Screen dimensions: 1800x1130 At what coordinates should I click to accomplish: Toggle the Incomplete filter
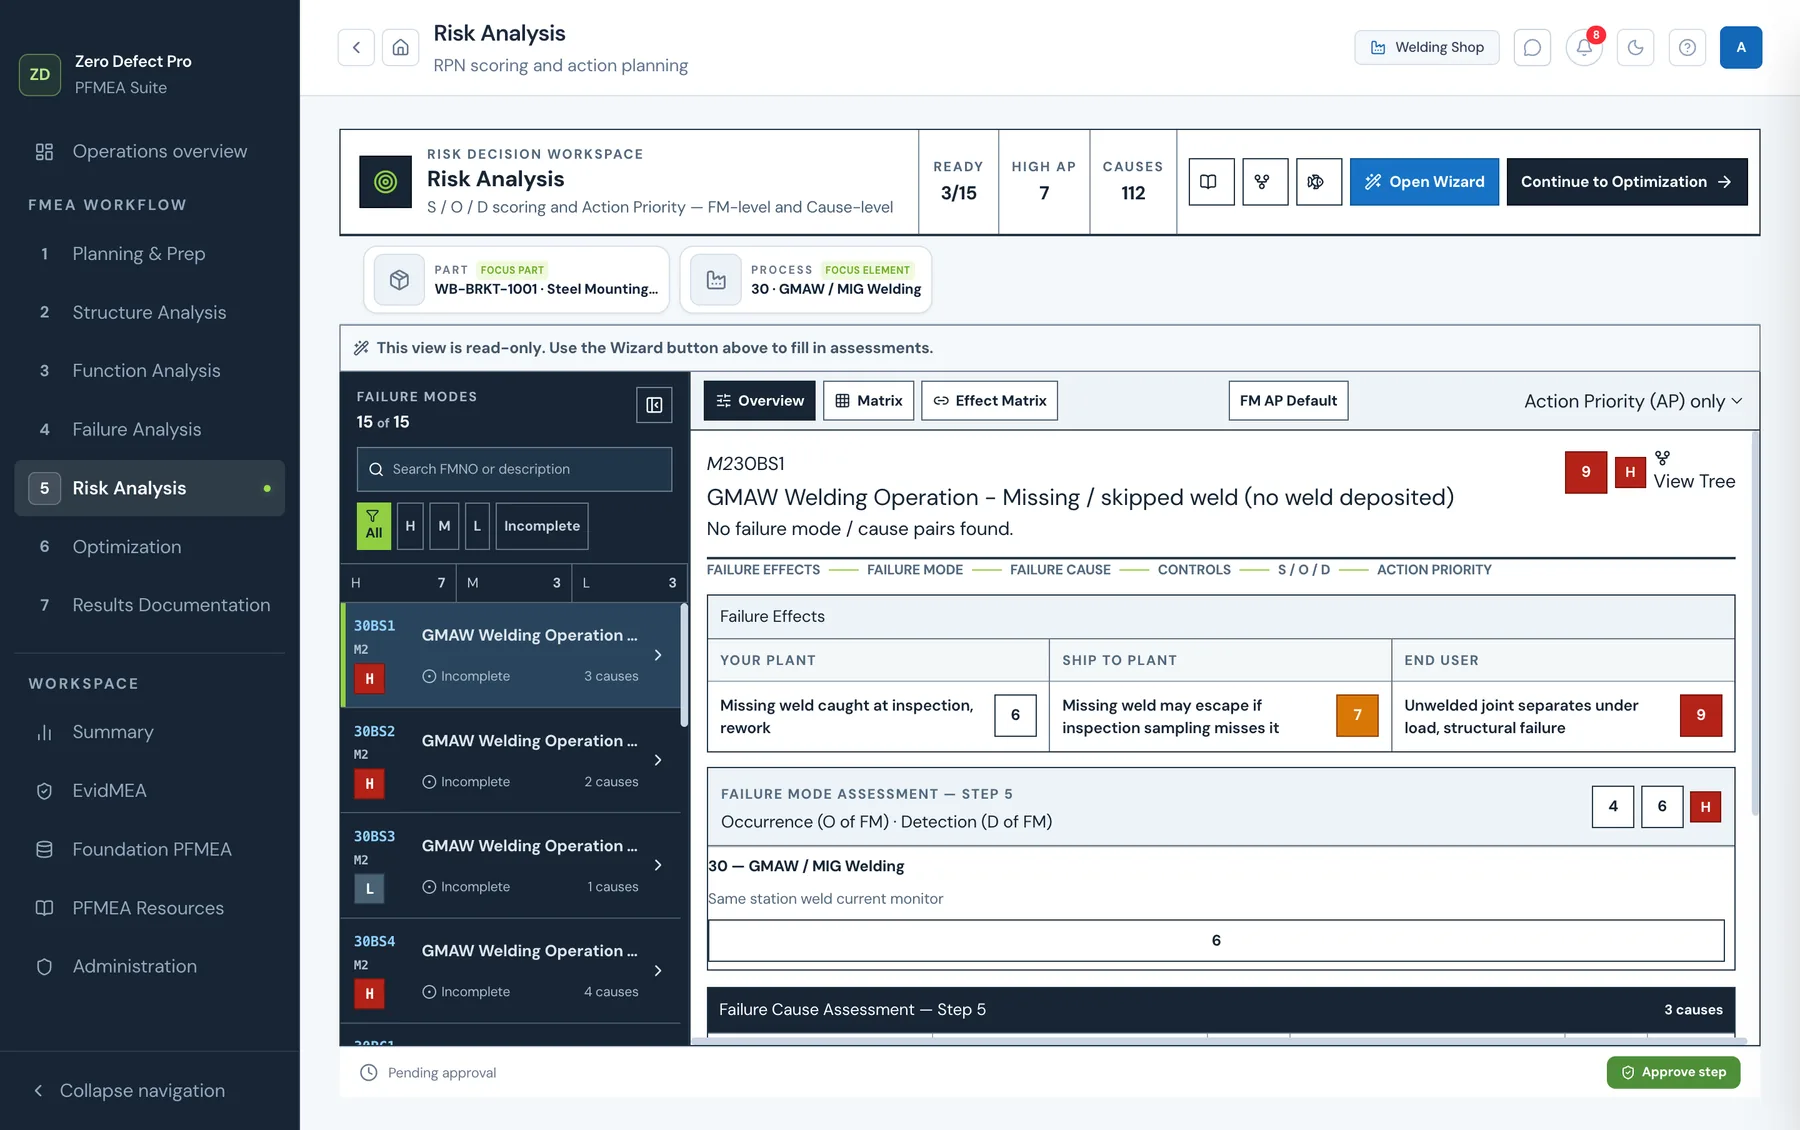pyautogui.click(x=542, y=526)
